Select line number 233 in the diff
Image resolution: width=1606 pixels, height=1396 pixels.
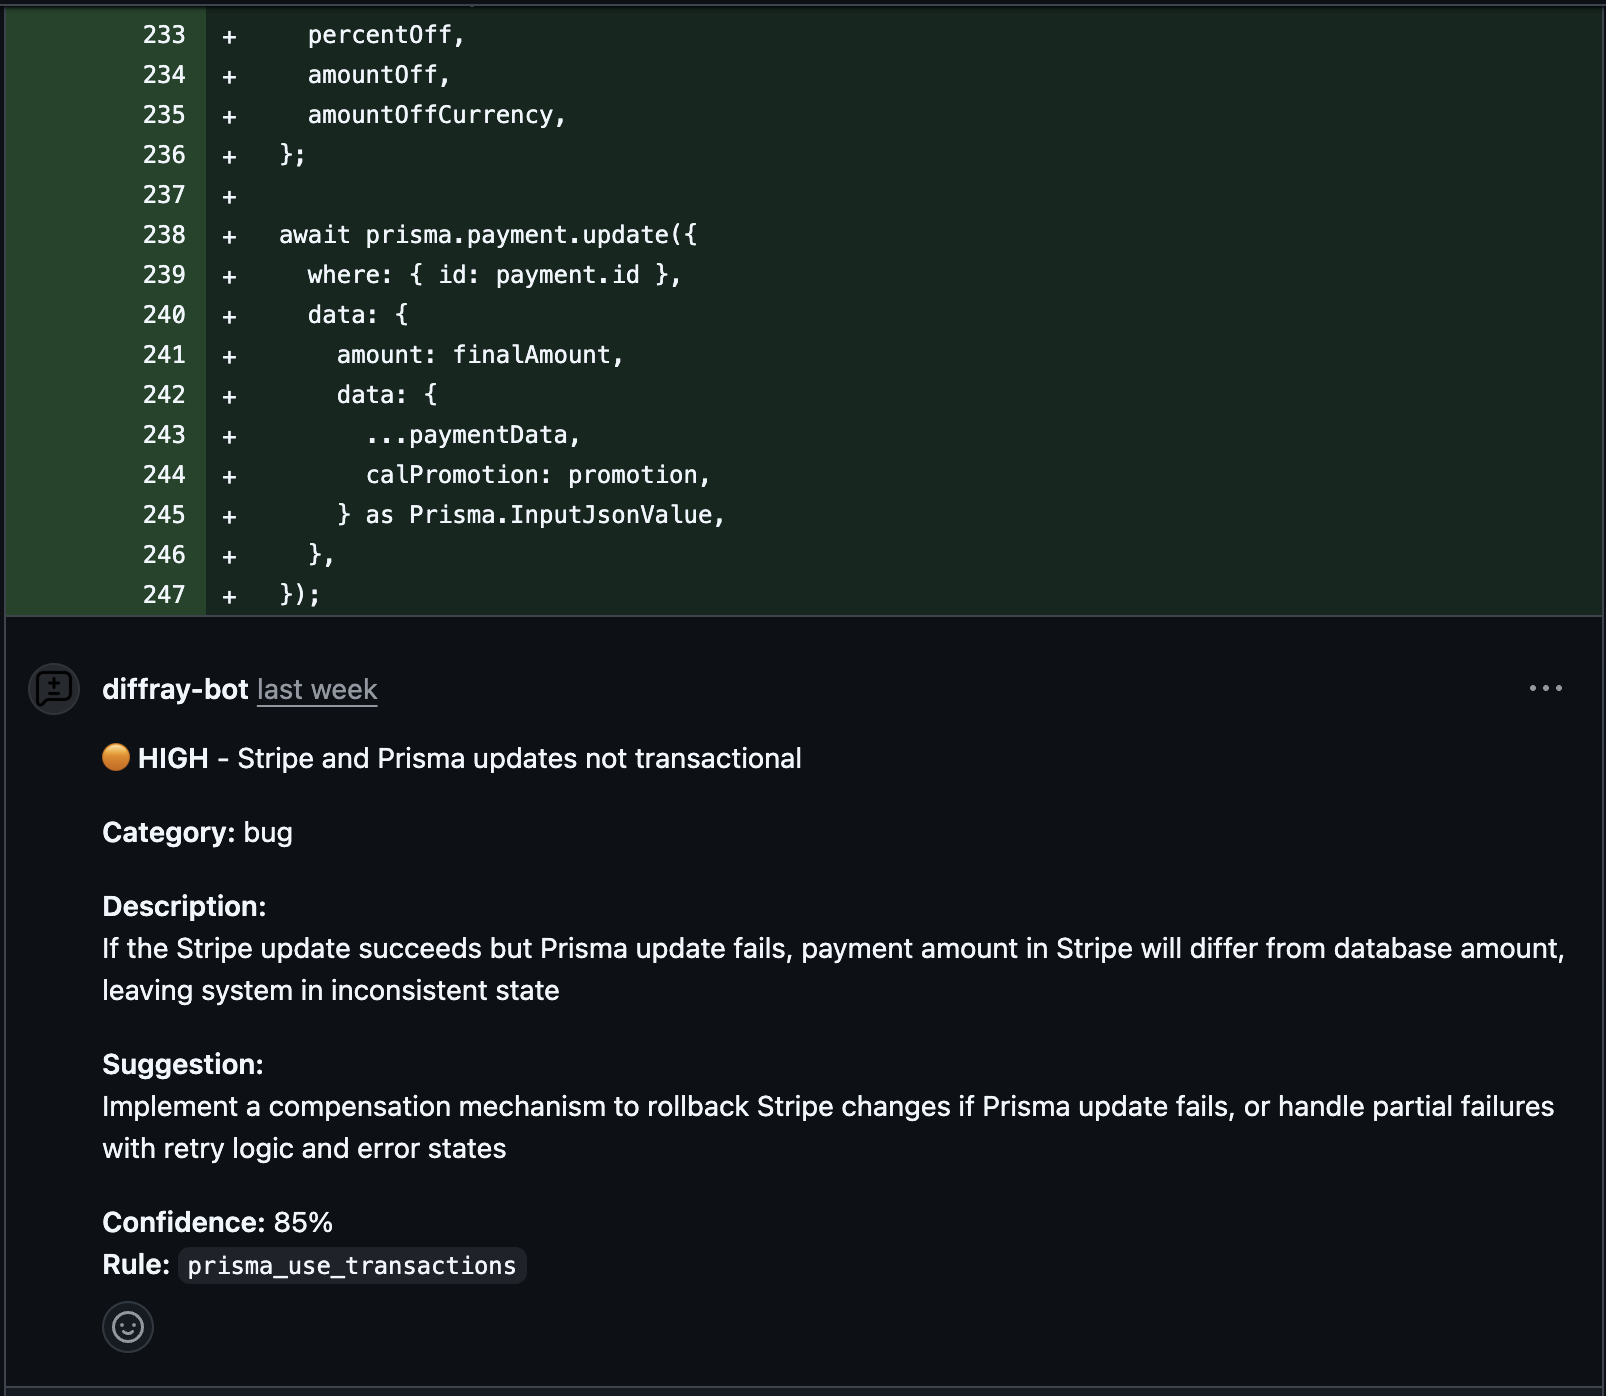[x=166, y=35]
